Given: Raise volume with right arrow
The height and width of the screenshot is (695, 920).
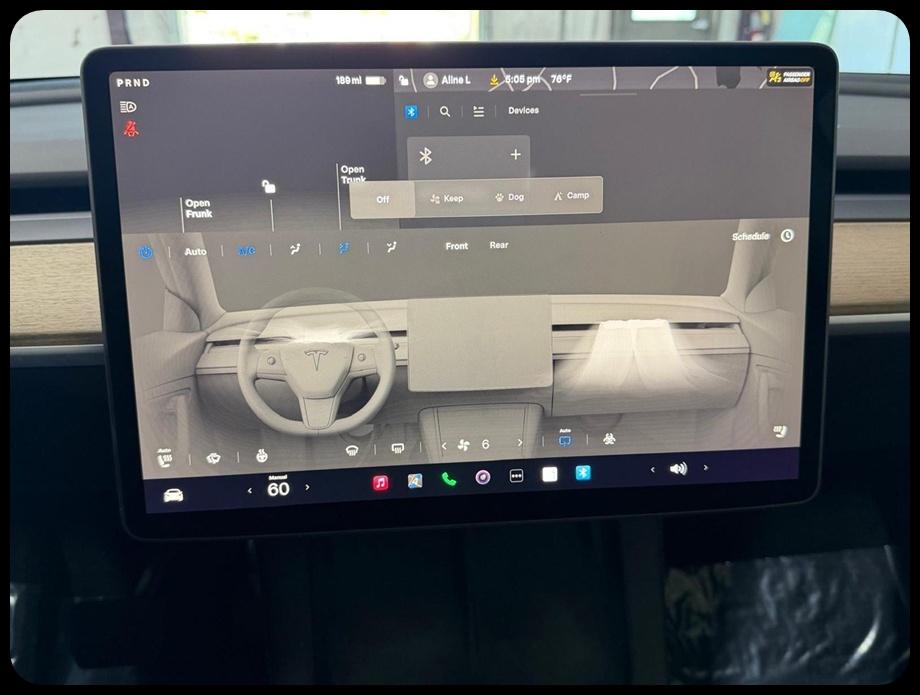Looking at the screenshot, I should [705, 467].
